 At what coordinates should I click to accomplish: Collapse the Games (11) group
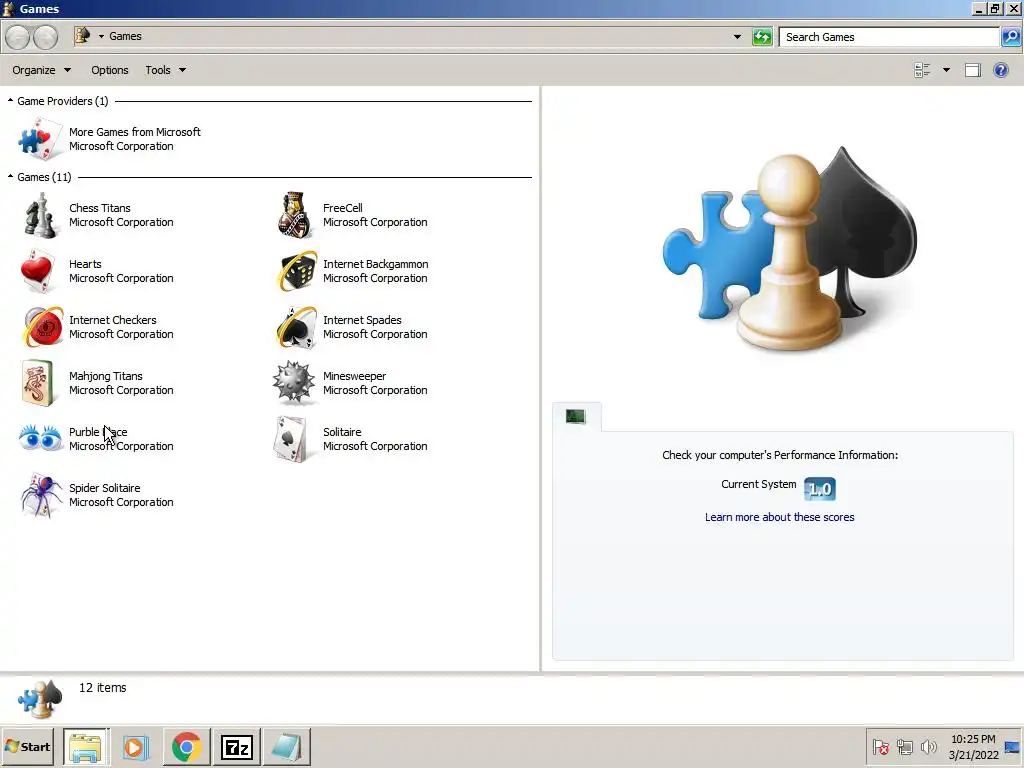(10, 176)
